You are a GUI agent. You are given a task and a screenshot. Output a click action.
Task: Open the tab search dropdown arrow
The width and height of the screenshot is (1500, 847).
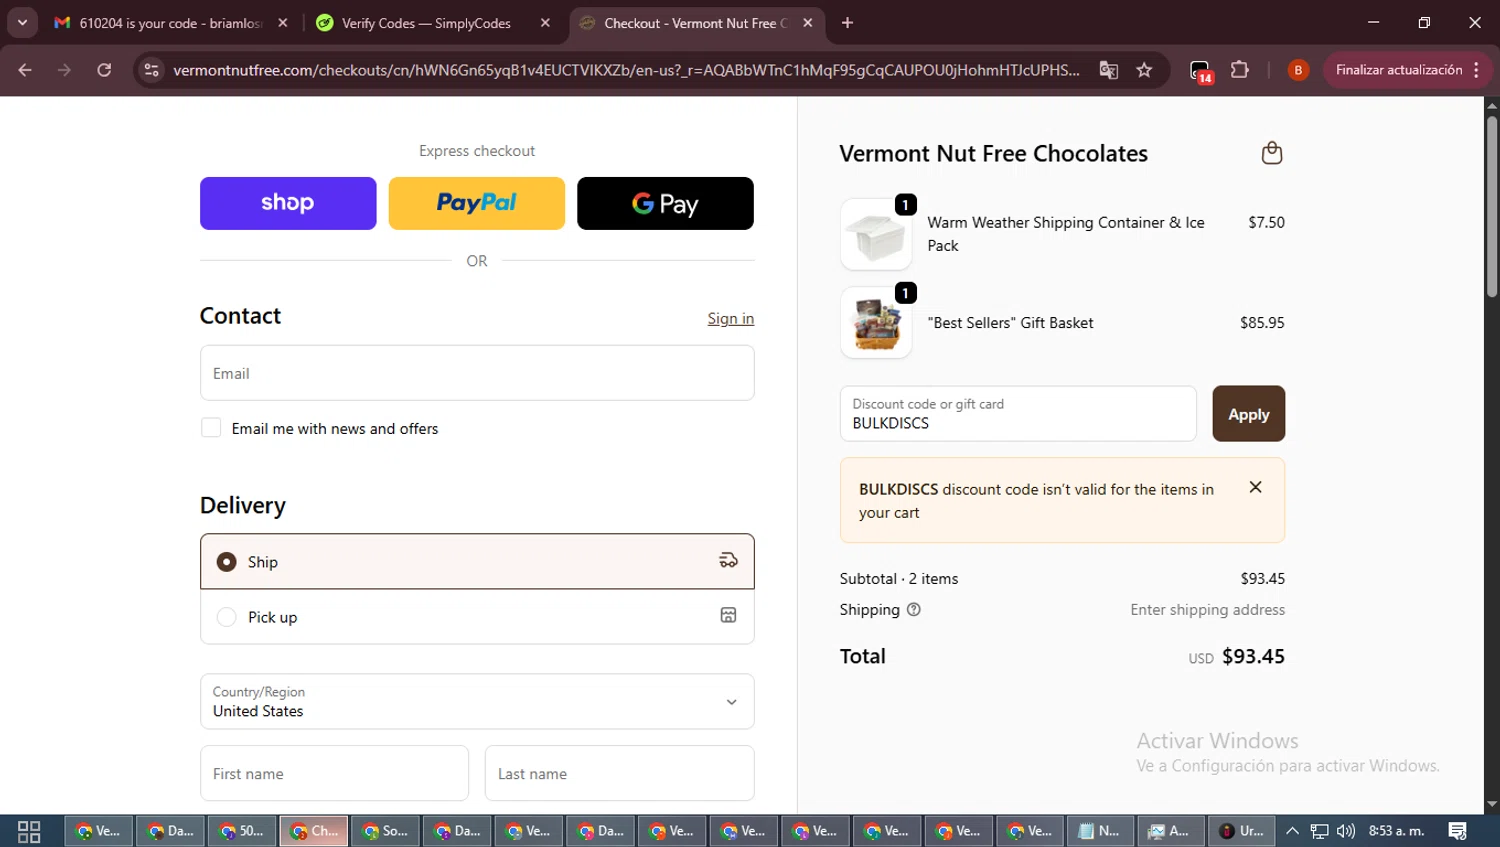pos(22,23)
